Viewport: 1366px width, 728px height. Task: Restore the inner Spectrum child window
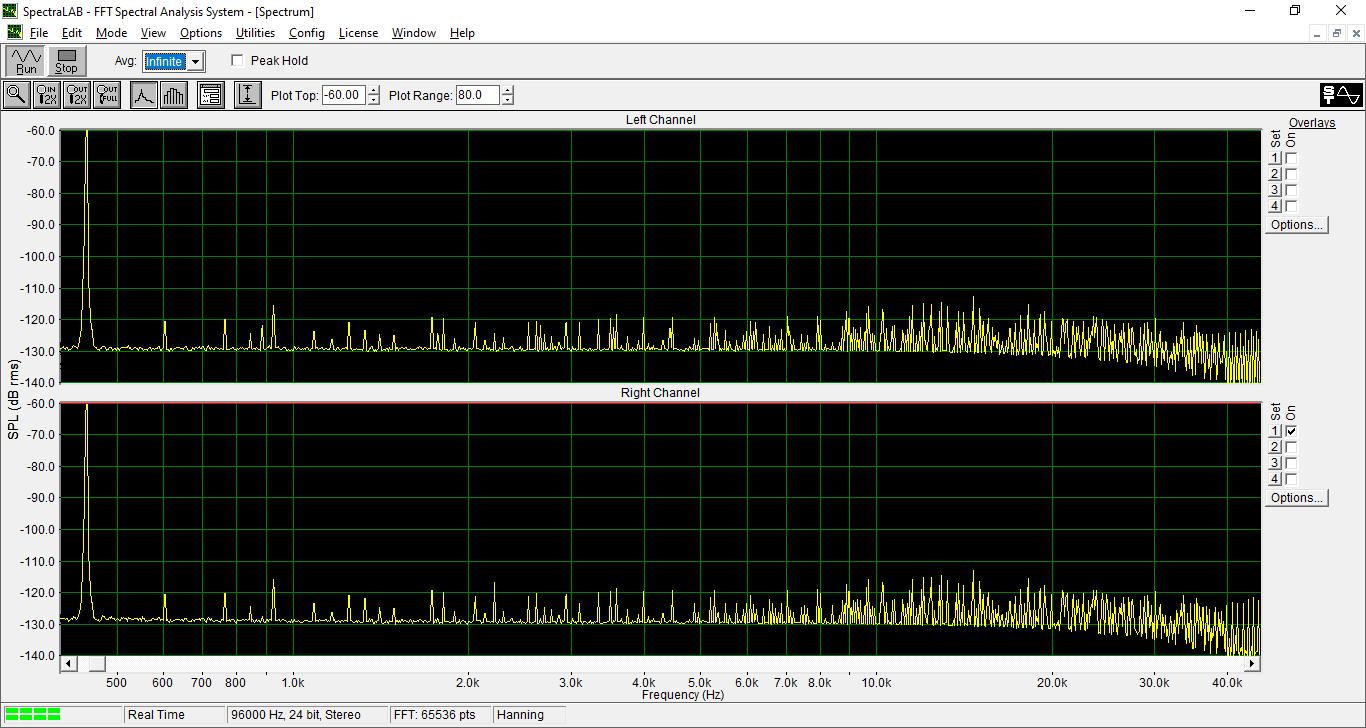click(x=1337, y=33)
